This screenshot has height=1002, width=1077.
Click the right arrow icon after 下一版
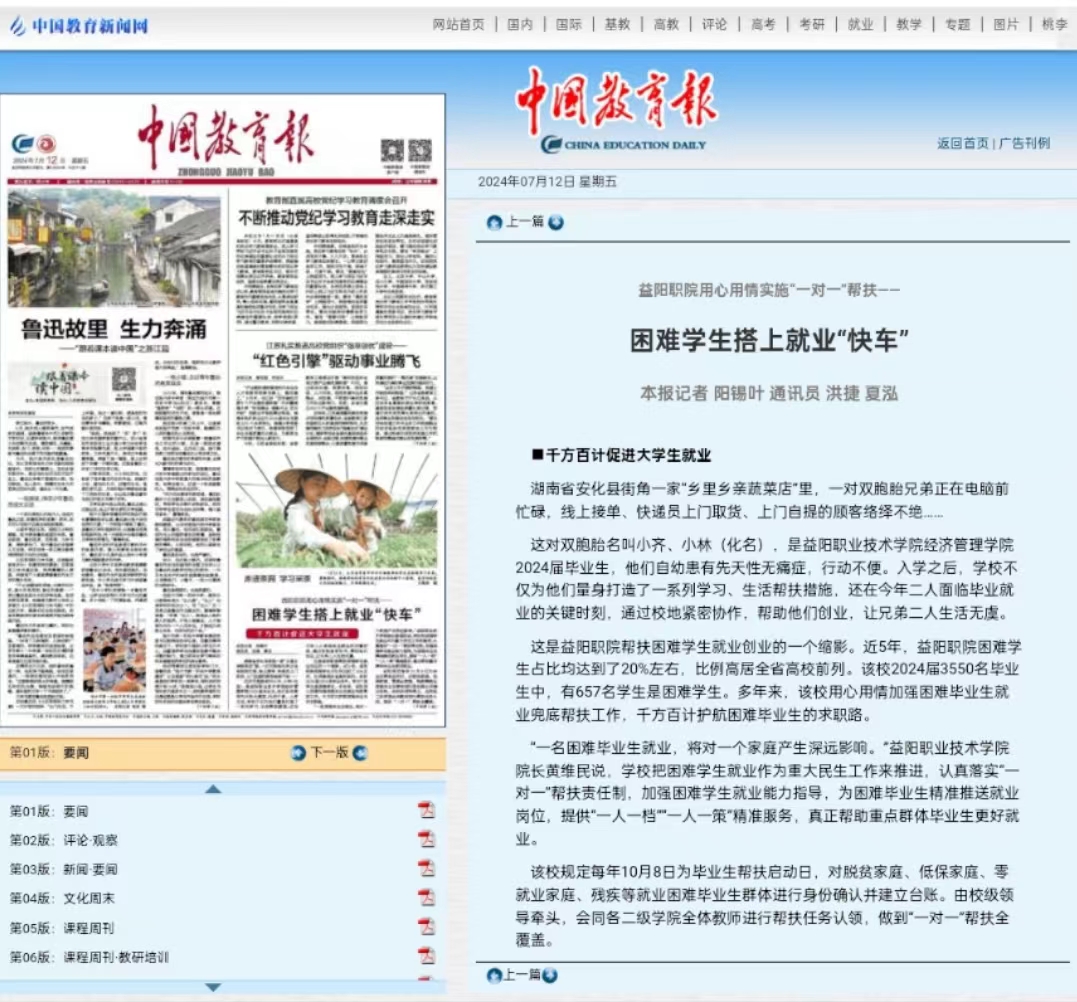pos(360,753)
